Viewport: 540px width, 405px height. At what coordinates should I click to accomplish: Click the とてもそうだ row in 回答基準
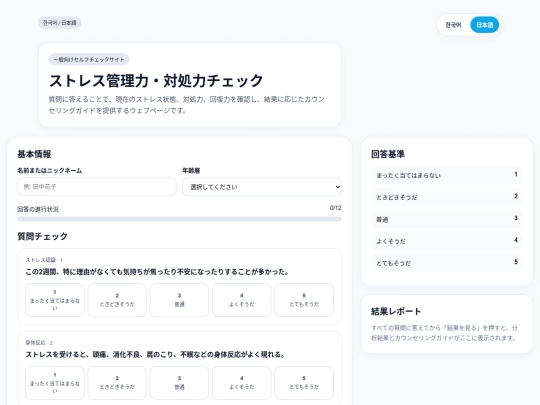click(x=447, y=263)
